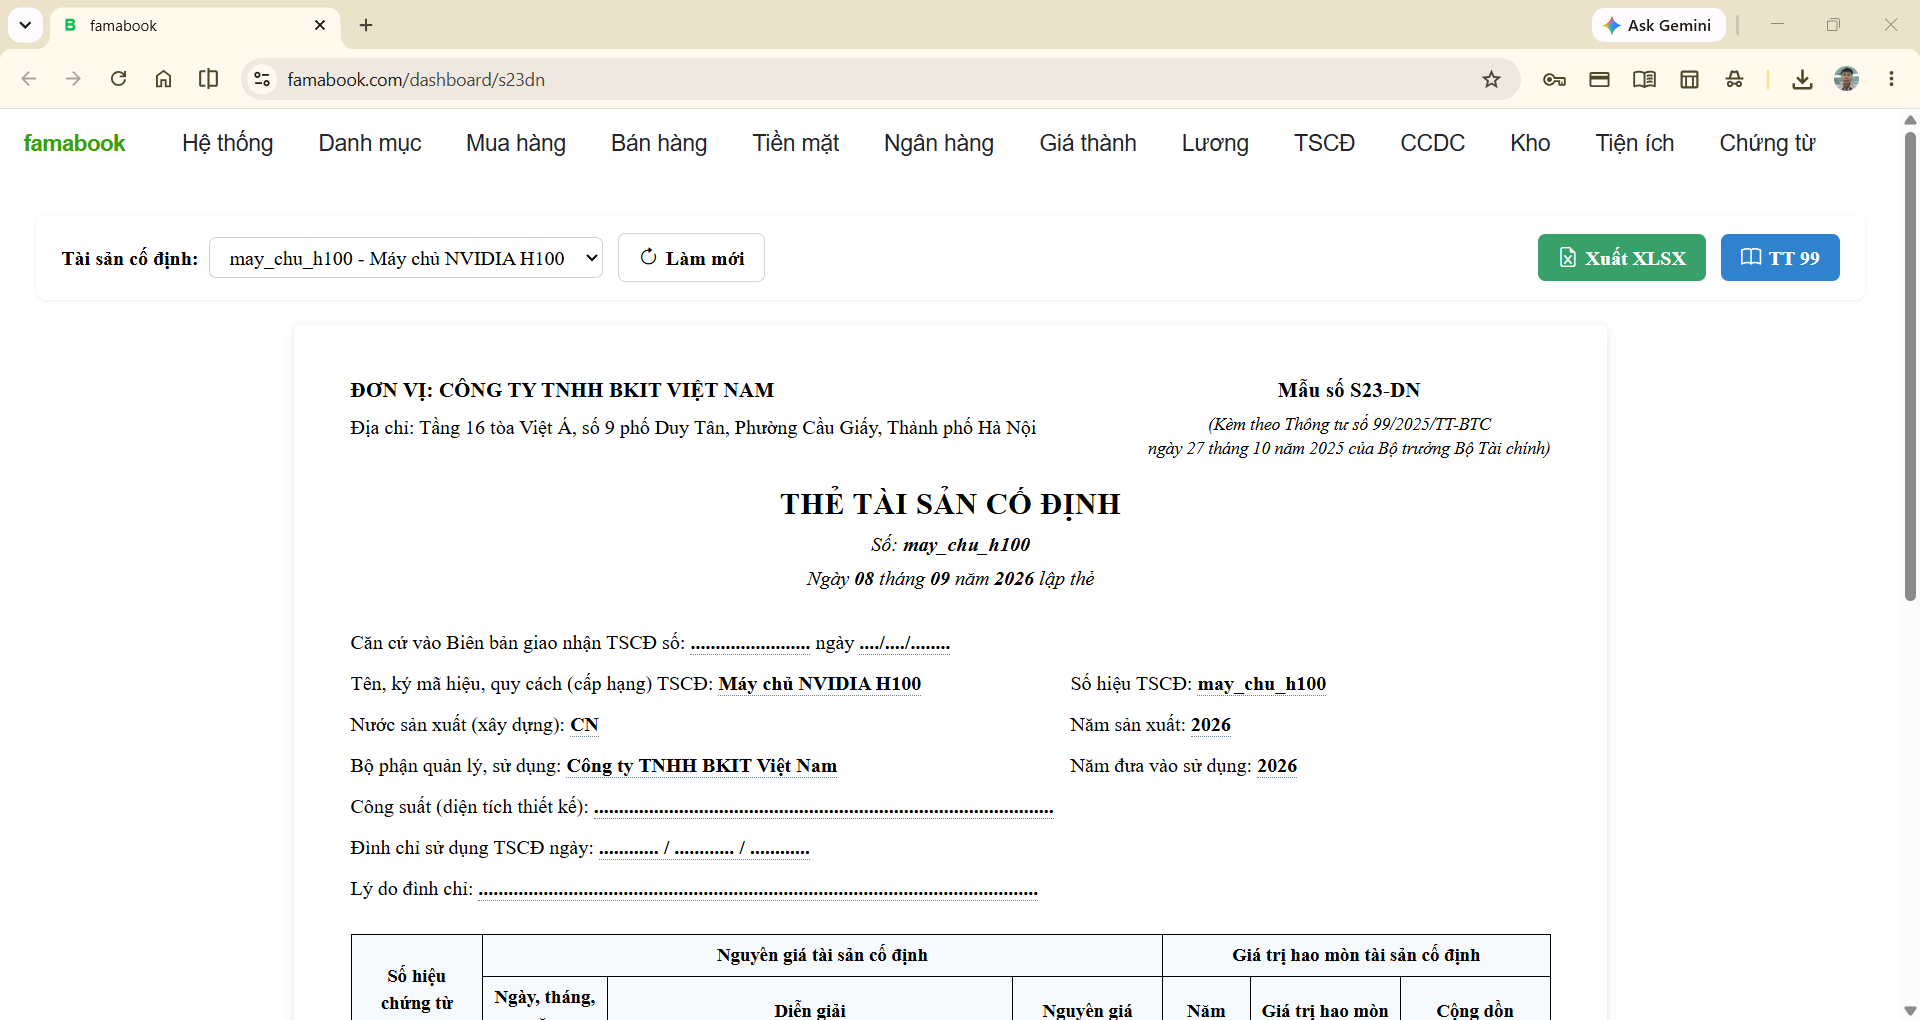The image size is (1920, 1020).
Task: Bookmark this page with the star icon
Action: coord(1491,79)
